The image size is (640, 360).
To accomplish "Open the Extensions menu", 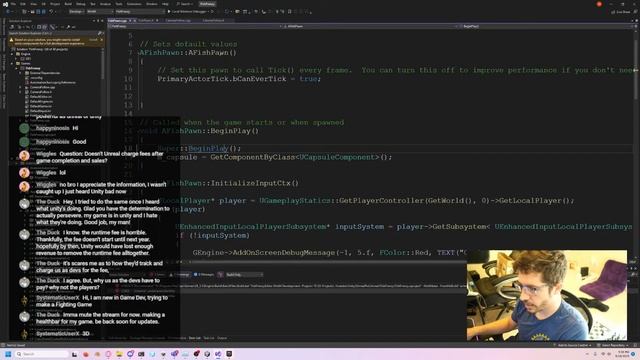I will click(134, 4).
